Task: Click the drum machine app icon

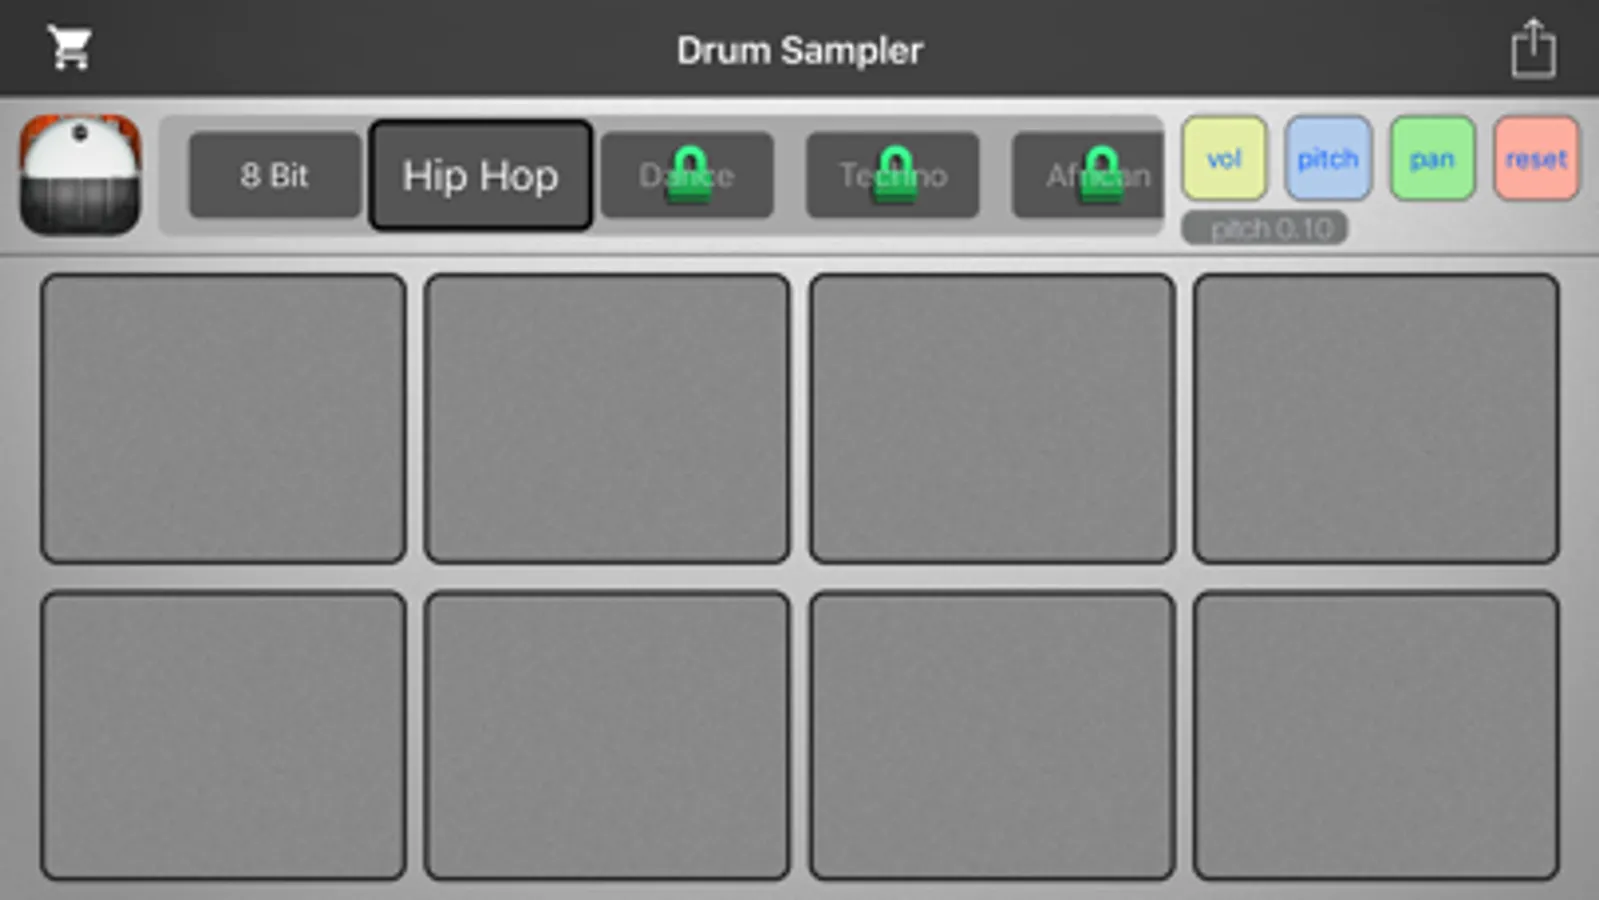Action: (x=80, y=175)
